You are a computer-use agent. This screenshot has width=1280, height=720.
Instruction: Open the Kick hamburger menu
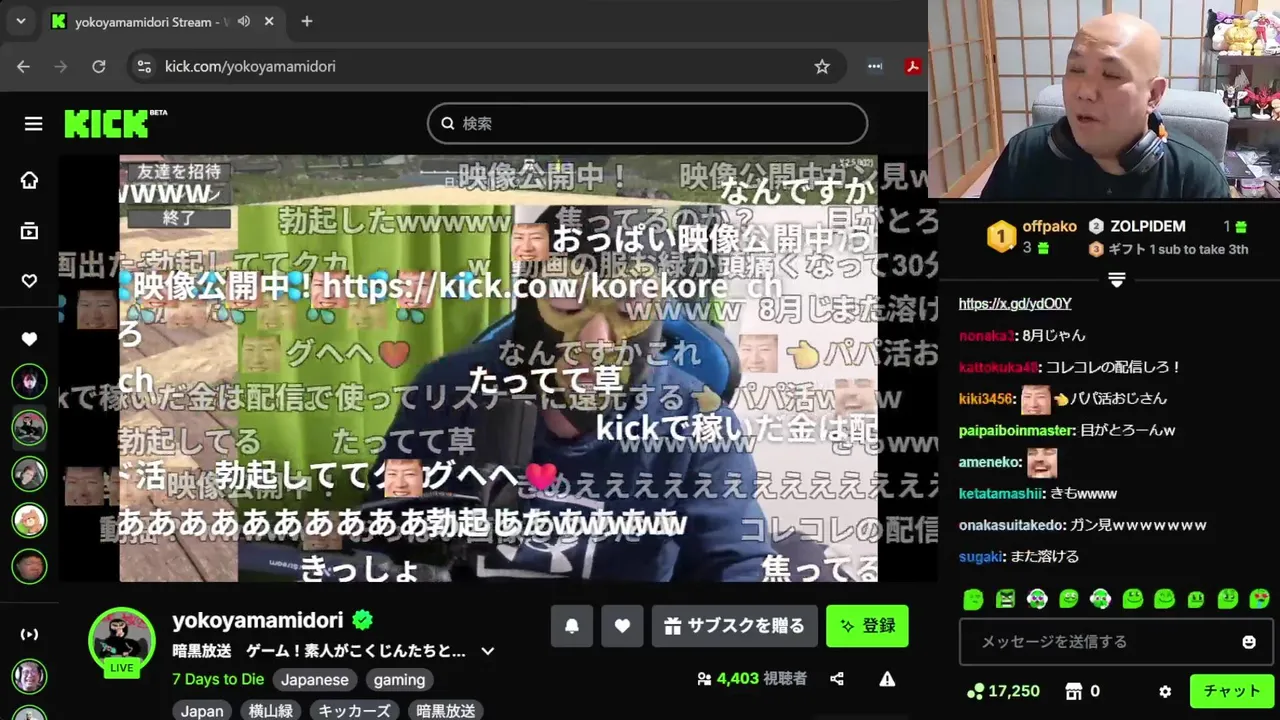34,124
